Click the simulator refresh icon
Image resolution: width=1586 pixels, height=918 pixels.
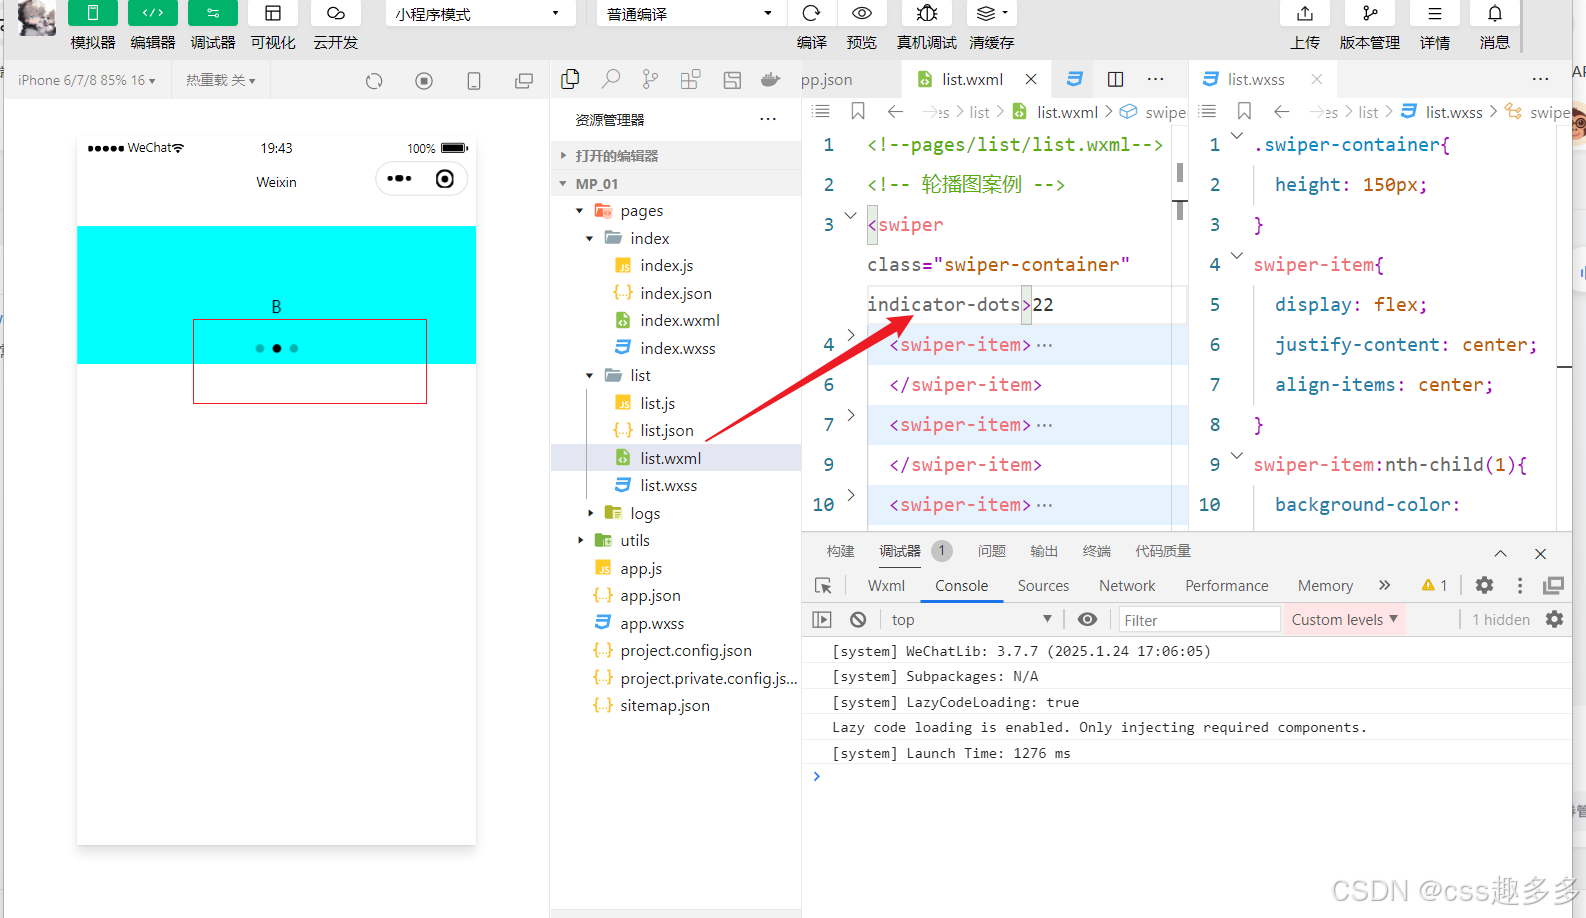tap(374, 81)
